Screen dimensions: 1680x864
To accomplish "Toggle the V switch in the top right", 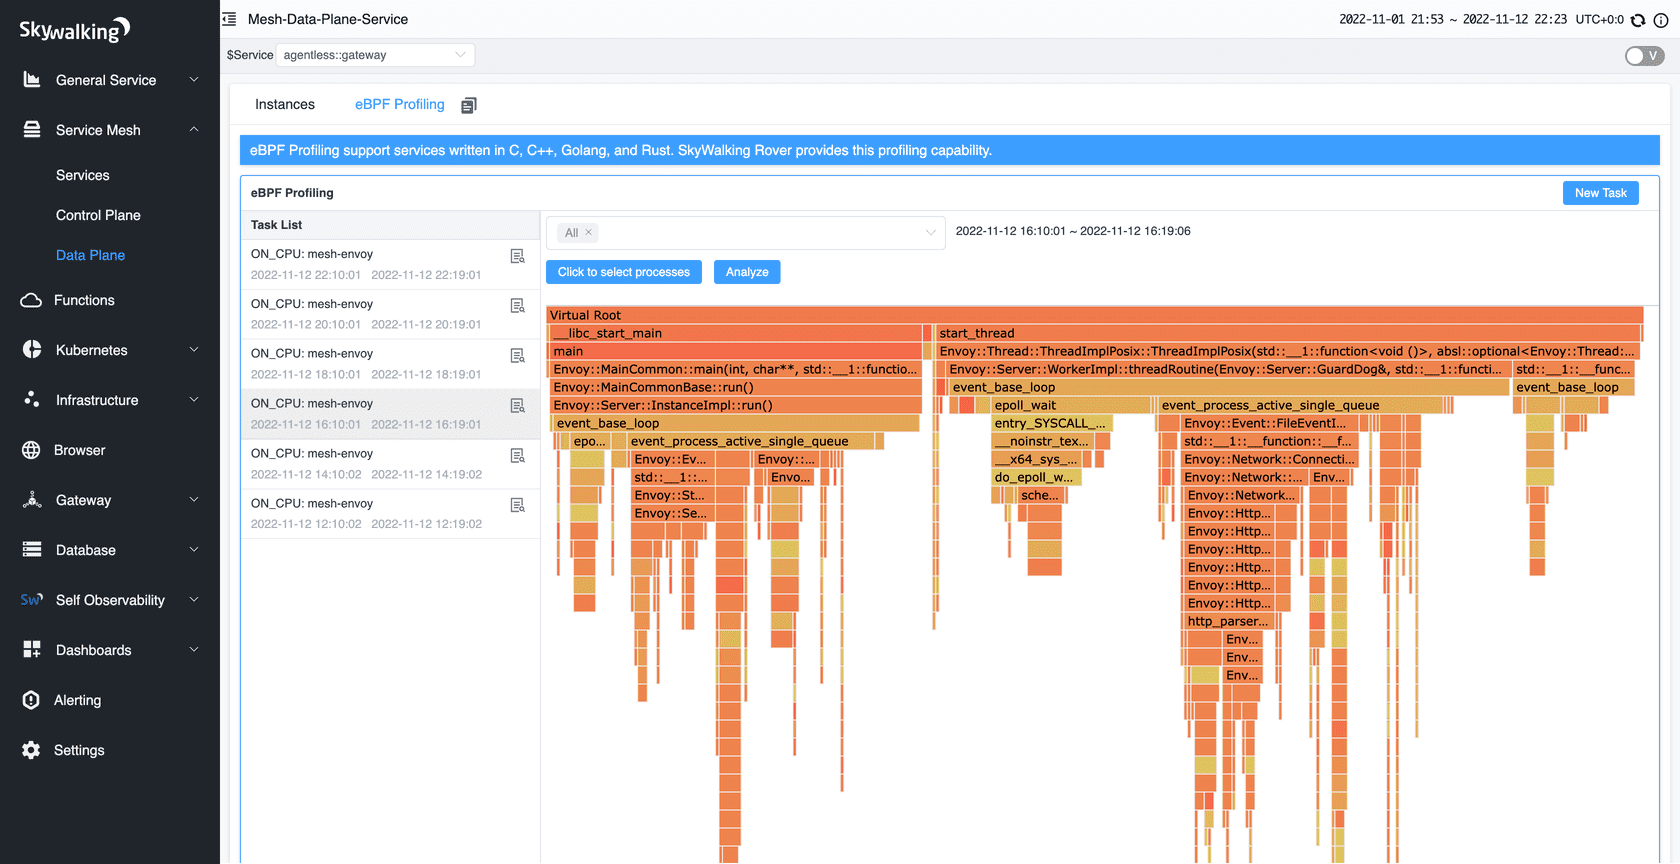I will click(x=1644, y=56).
